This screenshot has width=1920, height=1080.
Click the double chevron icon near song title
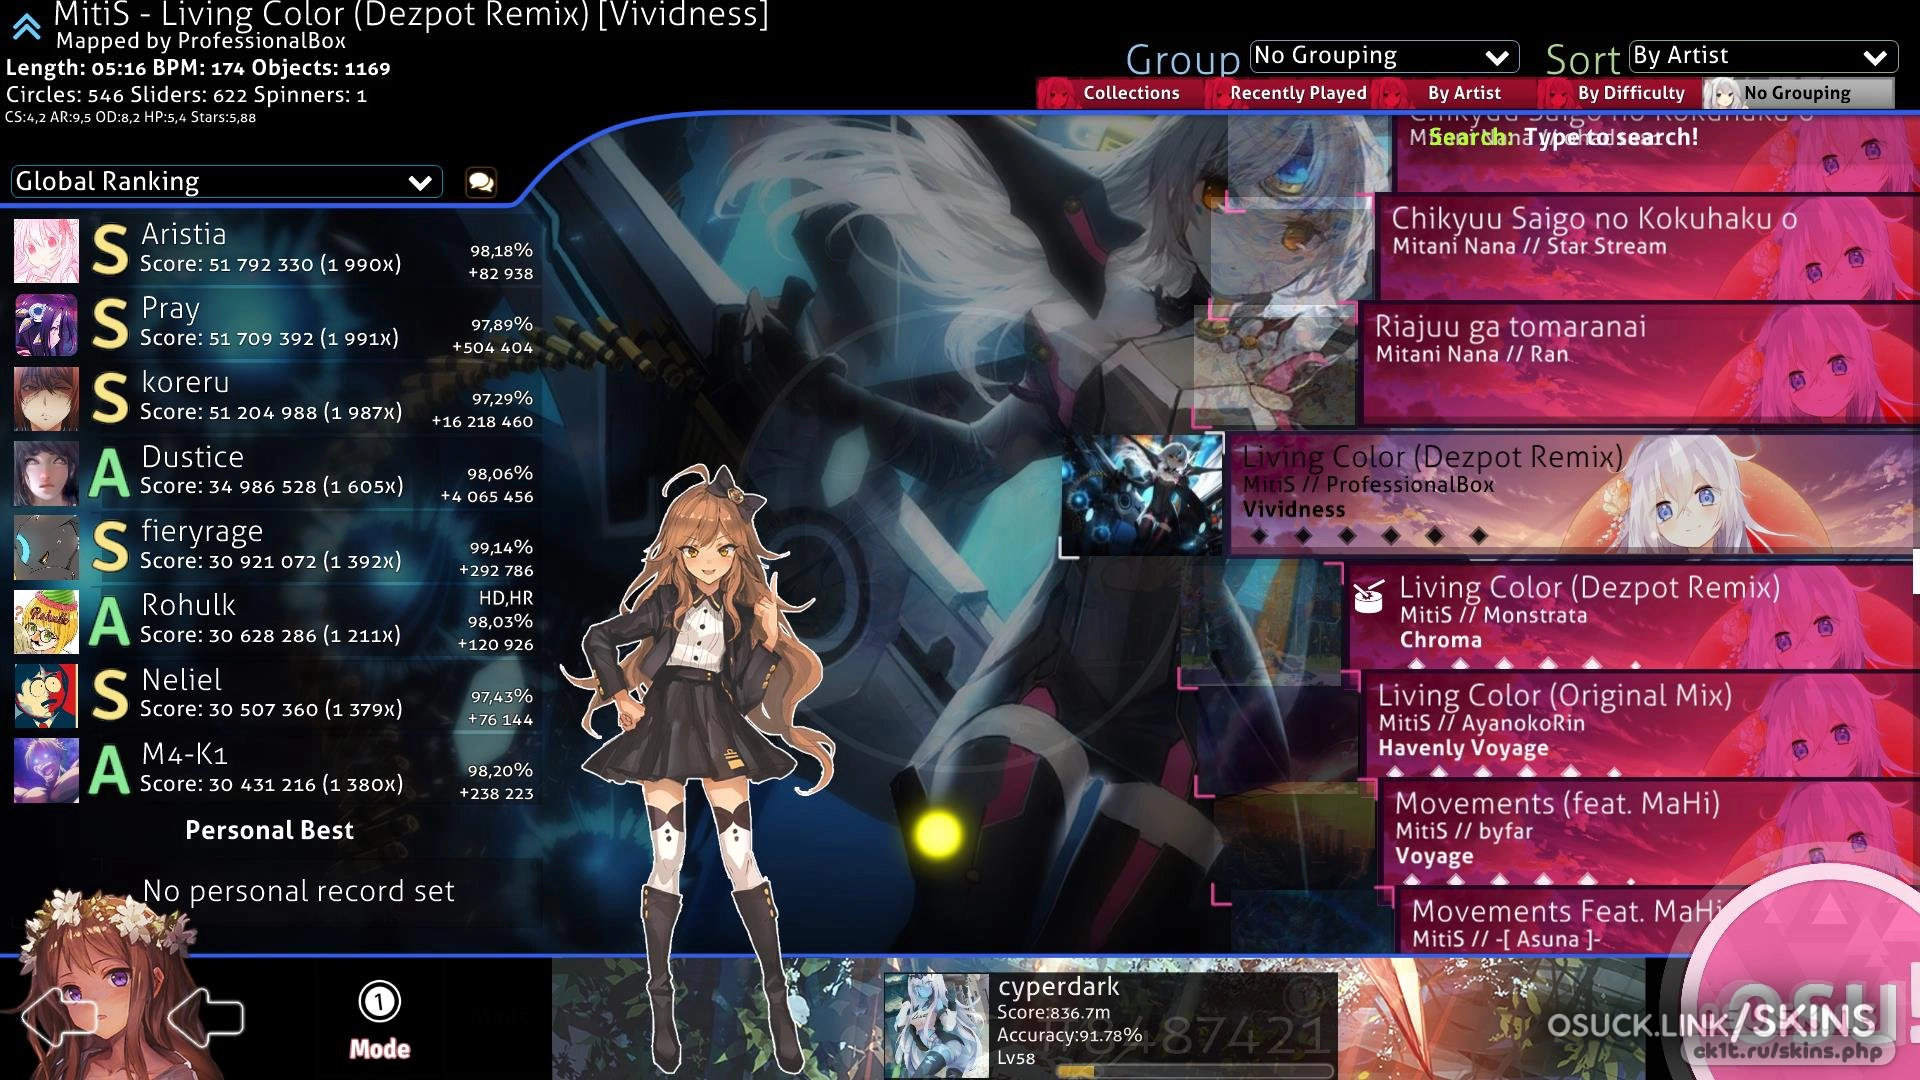27,27
